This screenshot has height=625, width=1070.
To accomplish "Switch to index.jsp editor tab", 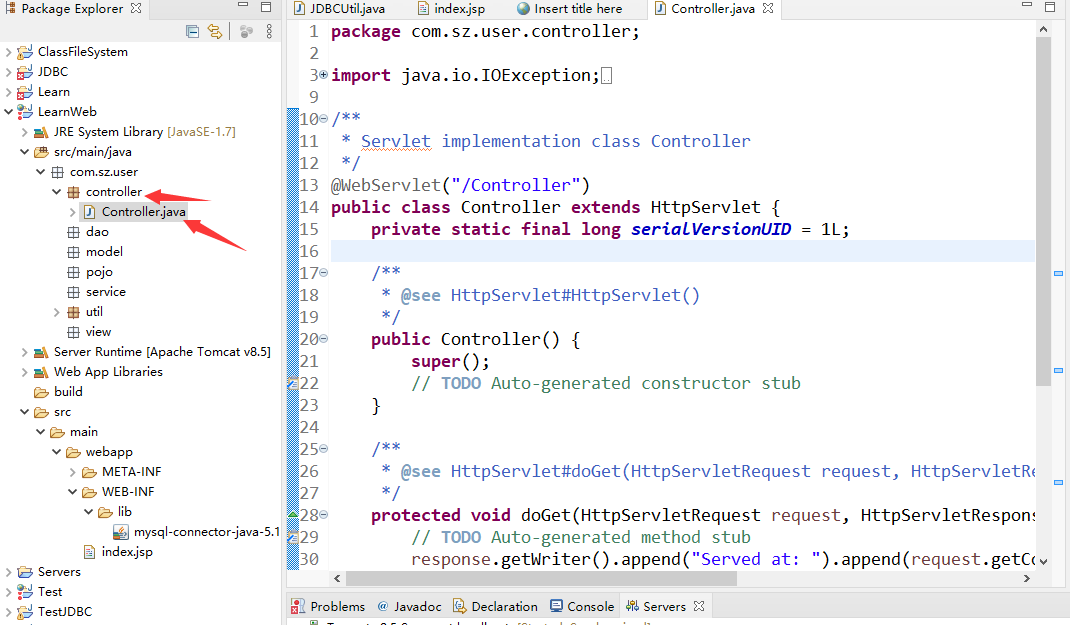I will pyautogui.click(x=452, y=9).
